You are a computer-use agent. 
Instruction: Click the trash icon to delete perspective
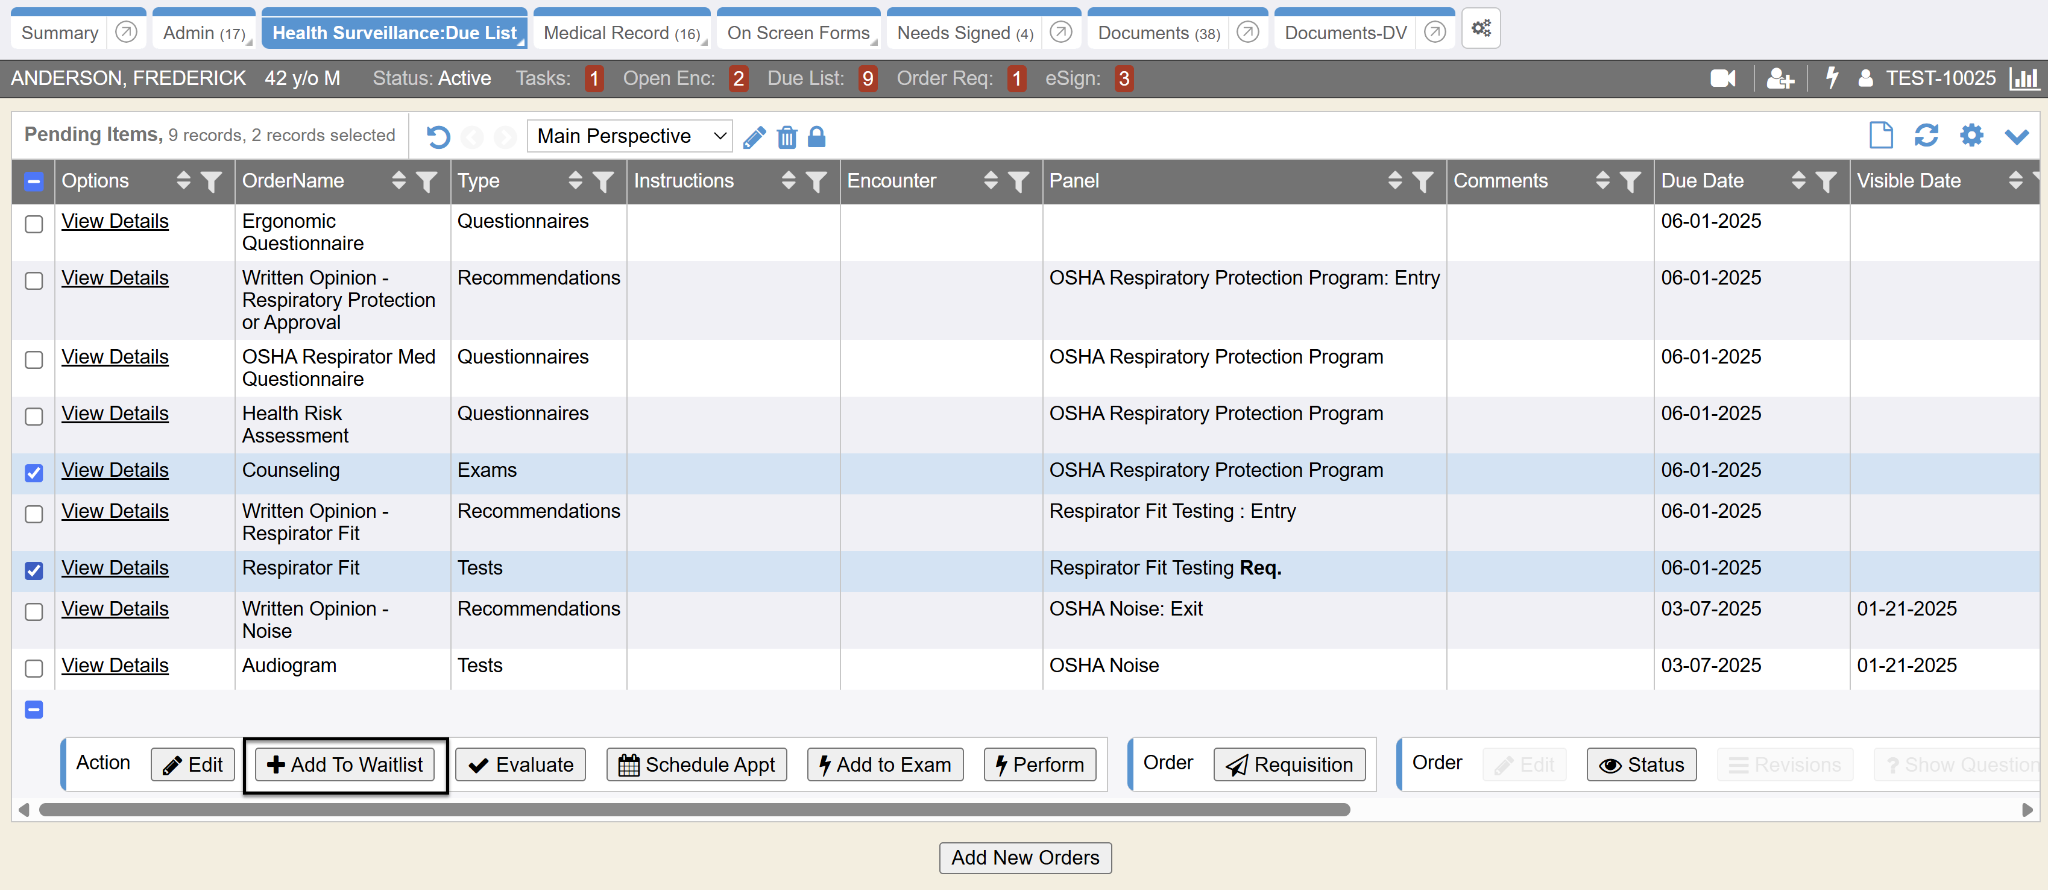point(787,137)
